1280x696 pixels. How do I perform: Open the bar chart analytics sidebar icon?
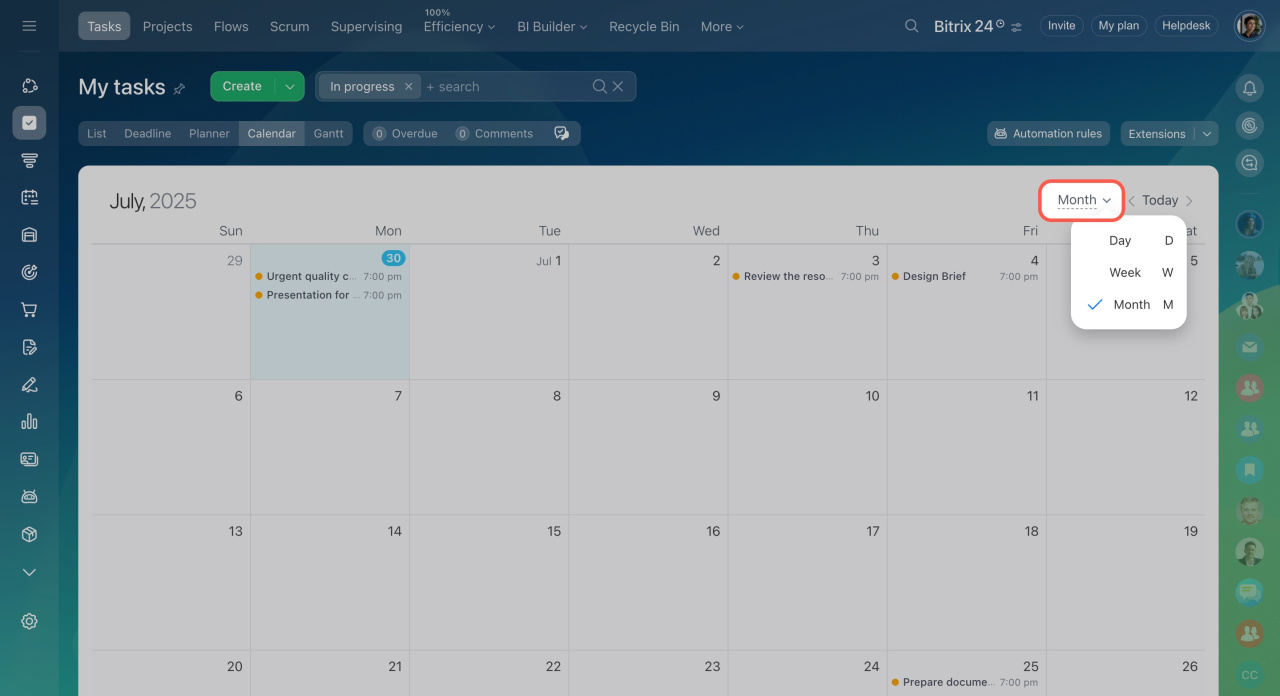pos(29,421)
